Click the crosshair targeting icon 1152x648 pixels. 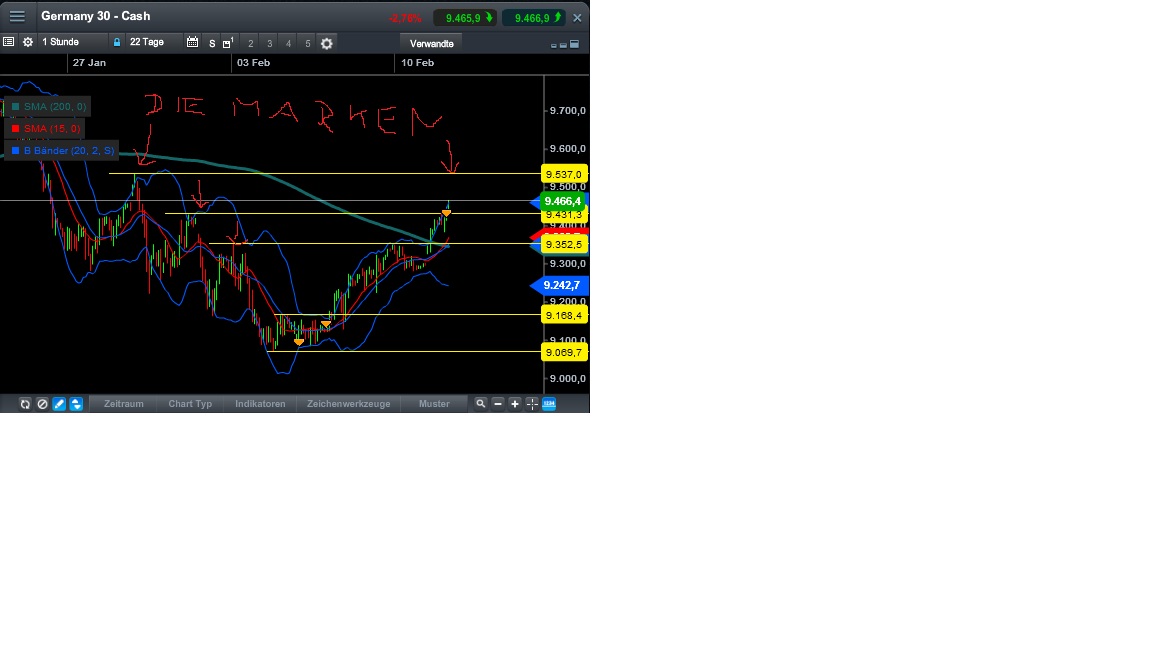531,404
